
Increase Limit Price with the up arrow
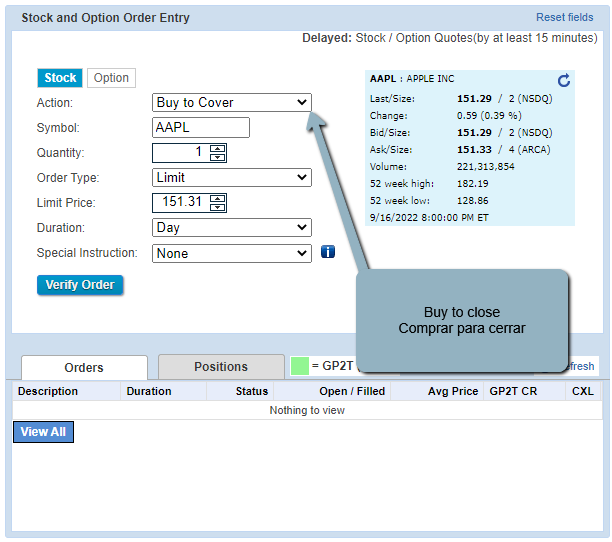218,198
